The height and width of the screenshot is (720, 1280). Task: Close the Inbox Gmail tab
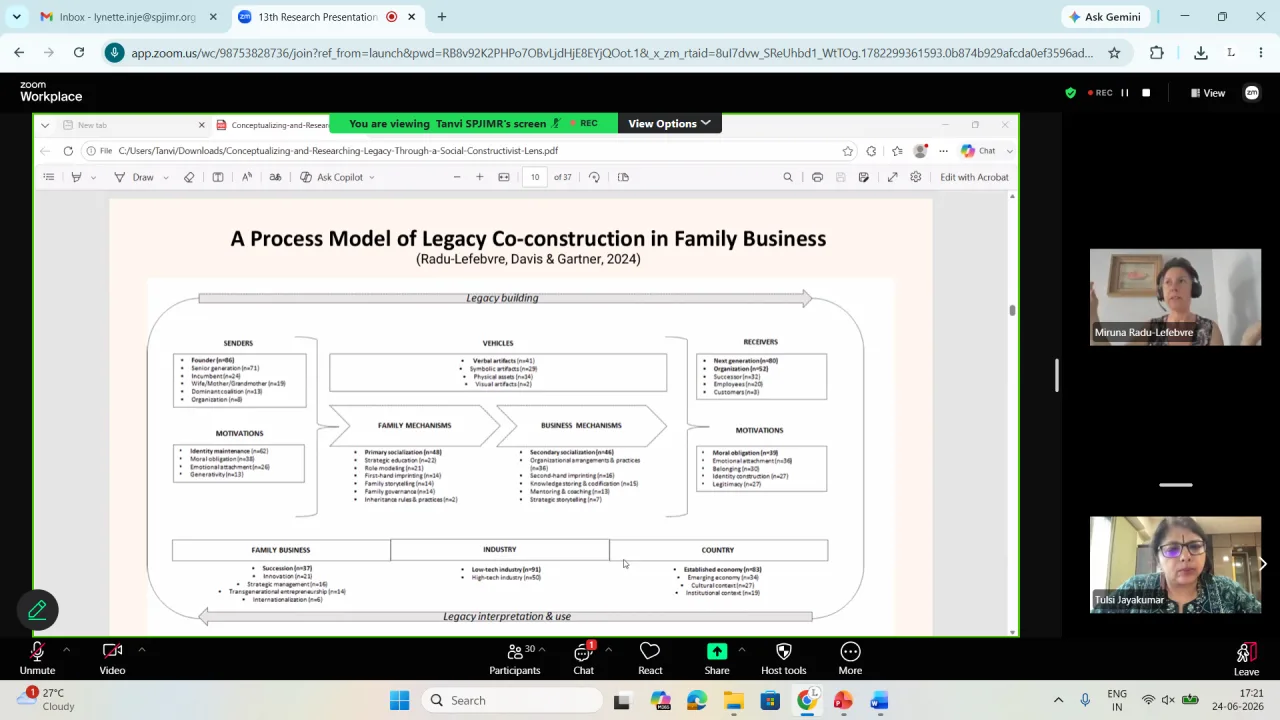point(213,17)
